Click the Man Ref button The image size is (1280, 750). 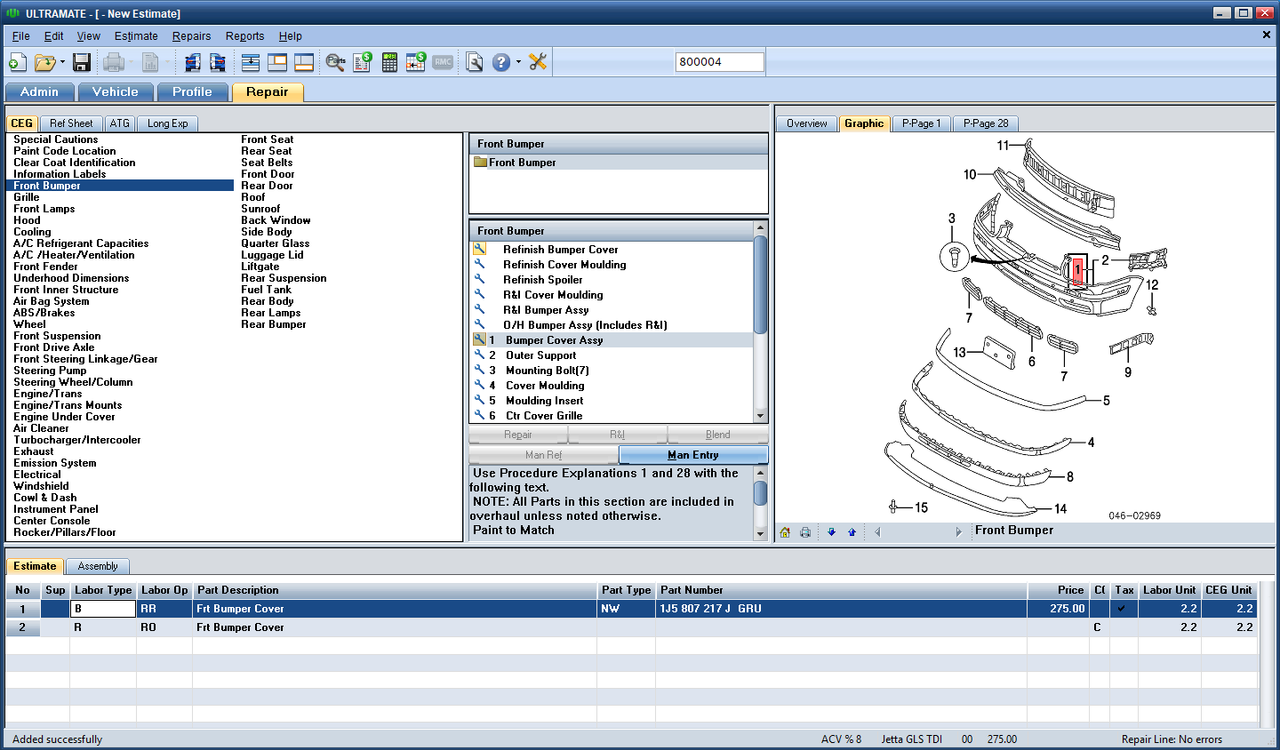(x=543, y=455)
